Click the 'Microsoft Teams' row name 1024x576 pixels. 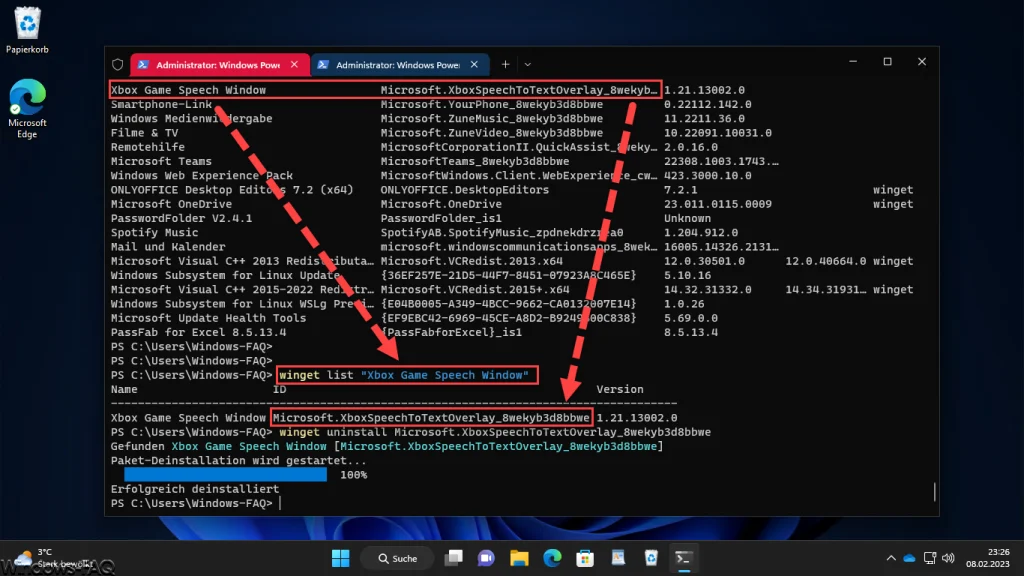(x=161, y=161)
